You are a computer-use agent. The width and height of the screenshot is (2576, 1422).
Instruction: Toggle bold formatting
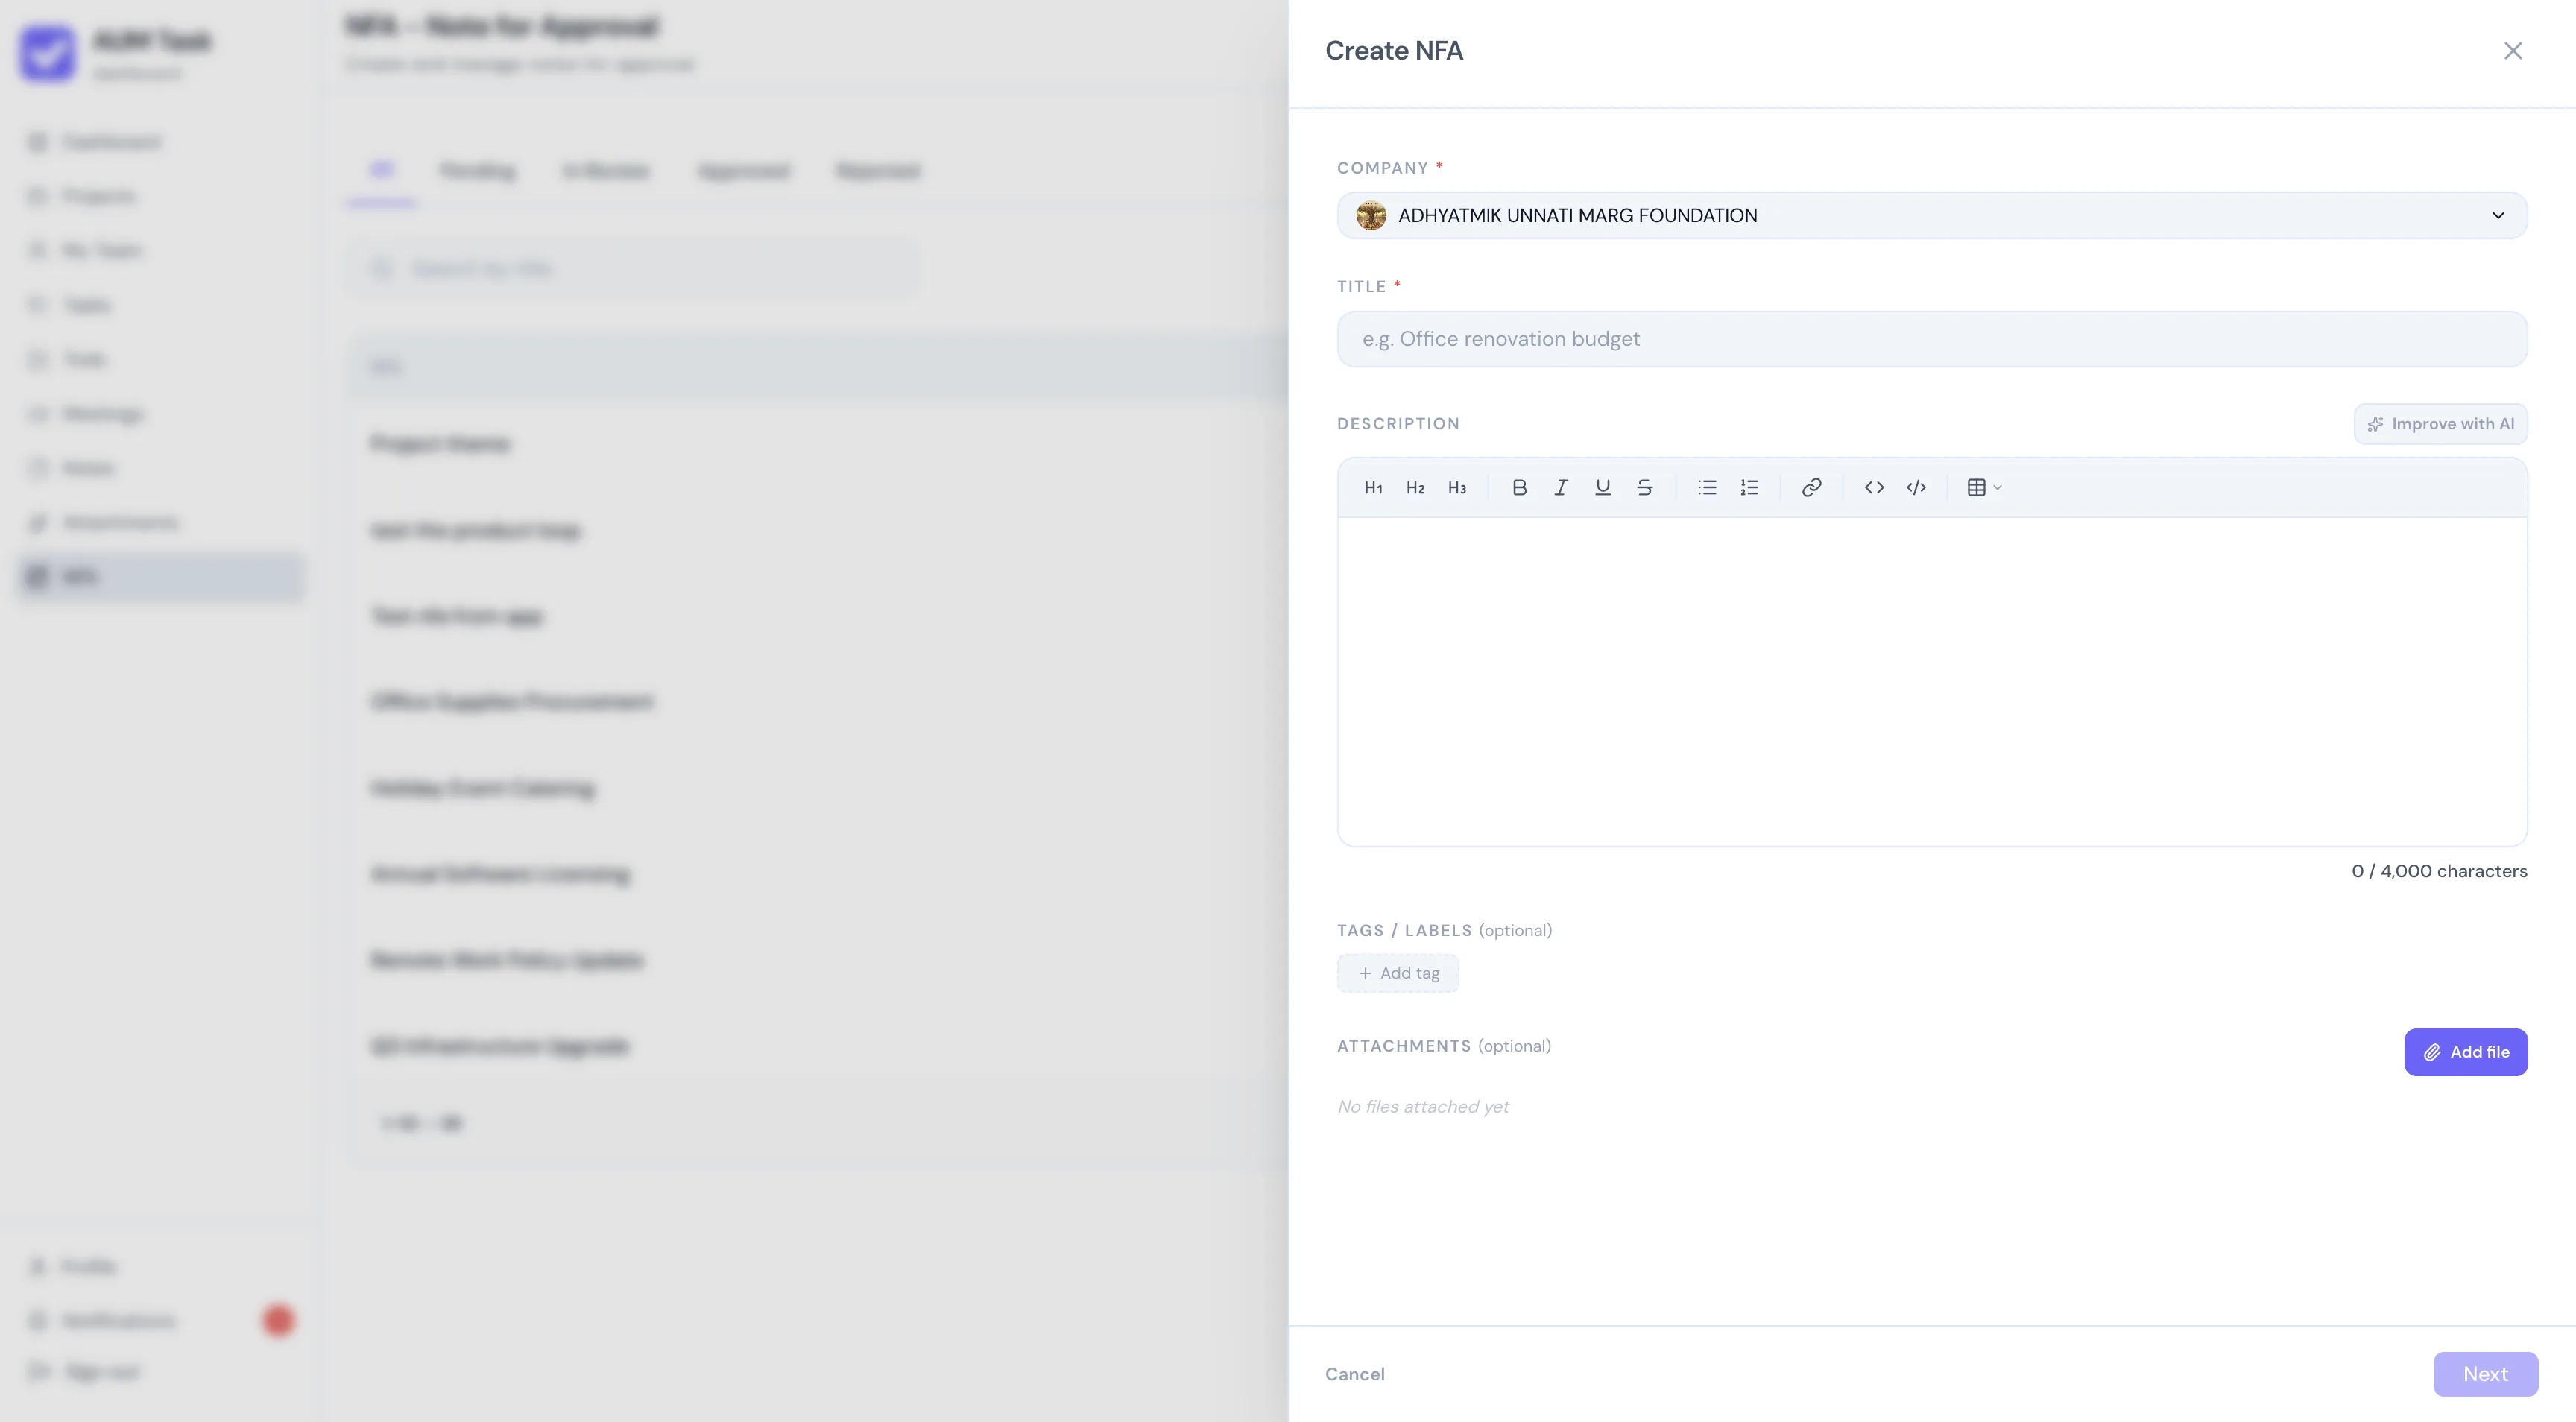click(1519, 488)
